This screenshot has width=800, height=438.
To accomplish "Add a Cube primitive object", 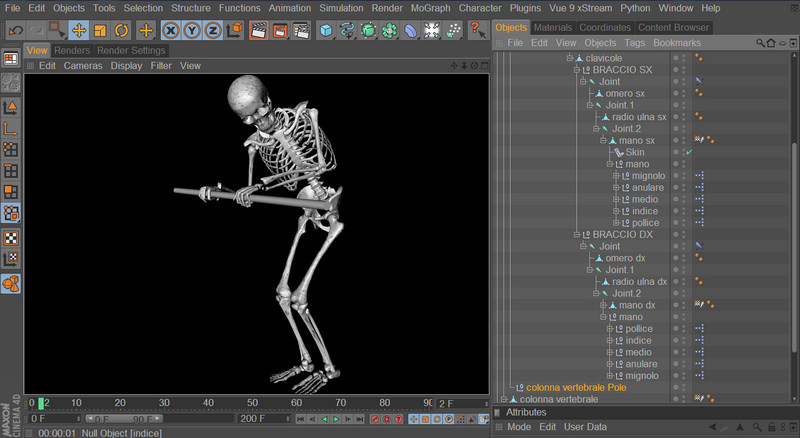I will click(x=327, y=30).
